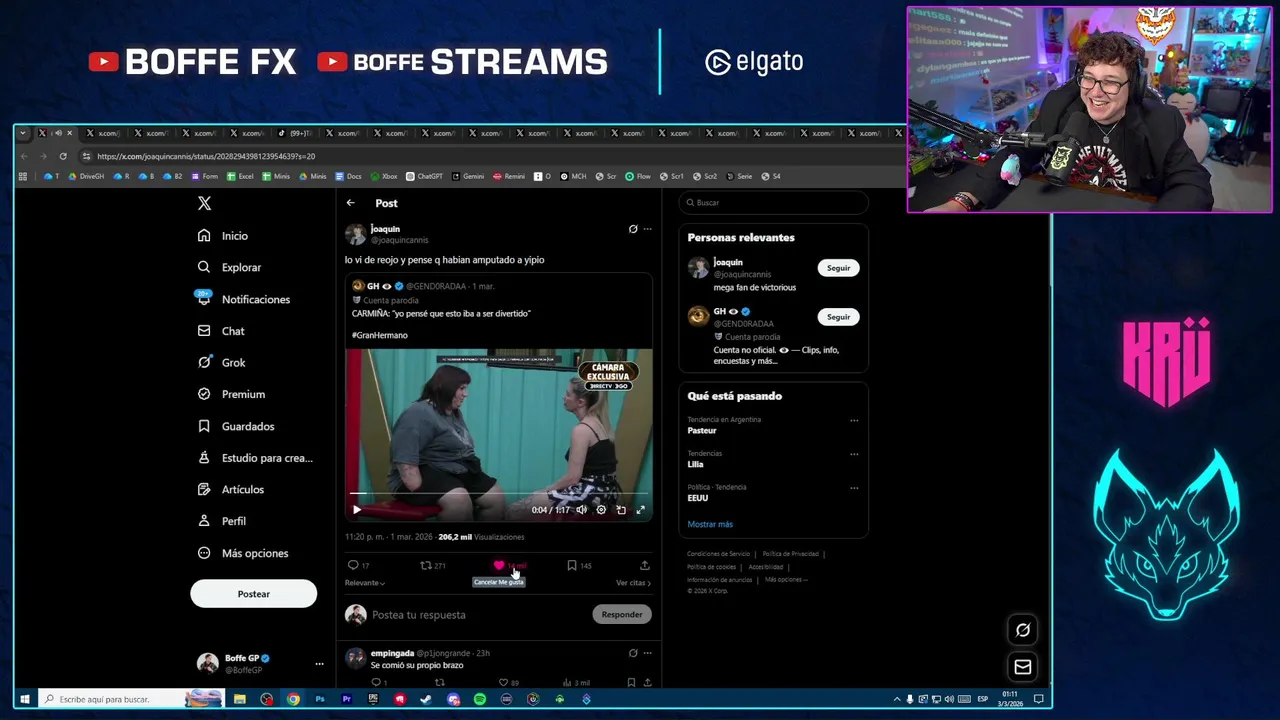Open the floating messages envelope button
Viewport: 1280px width, 720px height.
(x=1023, y=667)
